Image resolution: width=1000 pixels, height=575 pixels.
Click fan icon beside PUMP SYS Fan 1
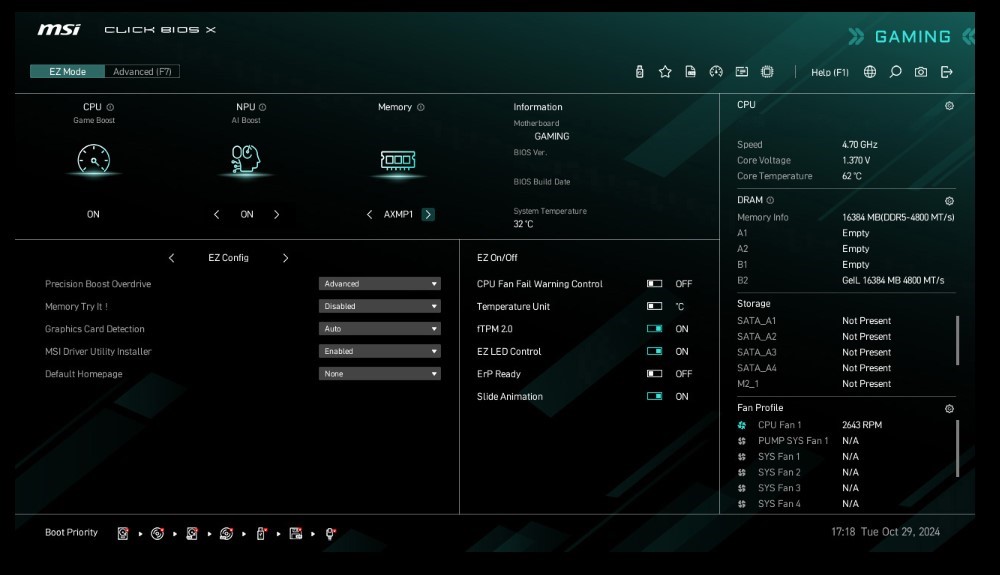coord(742,440)
